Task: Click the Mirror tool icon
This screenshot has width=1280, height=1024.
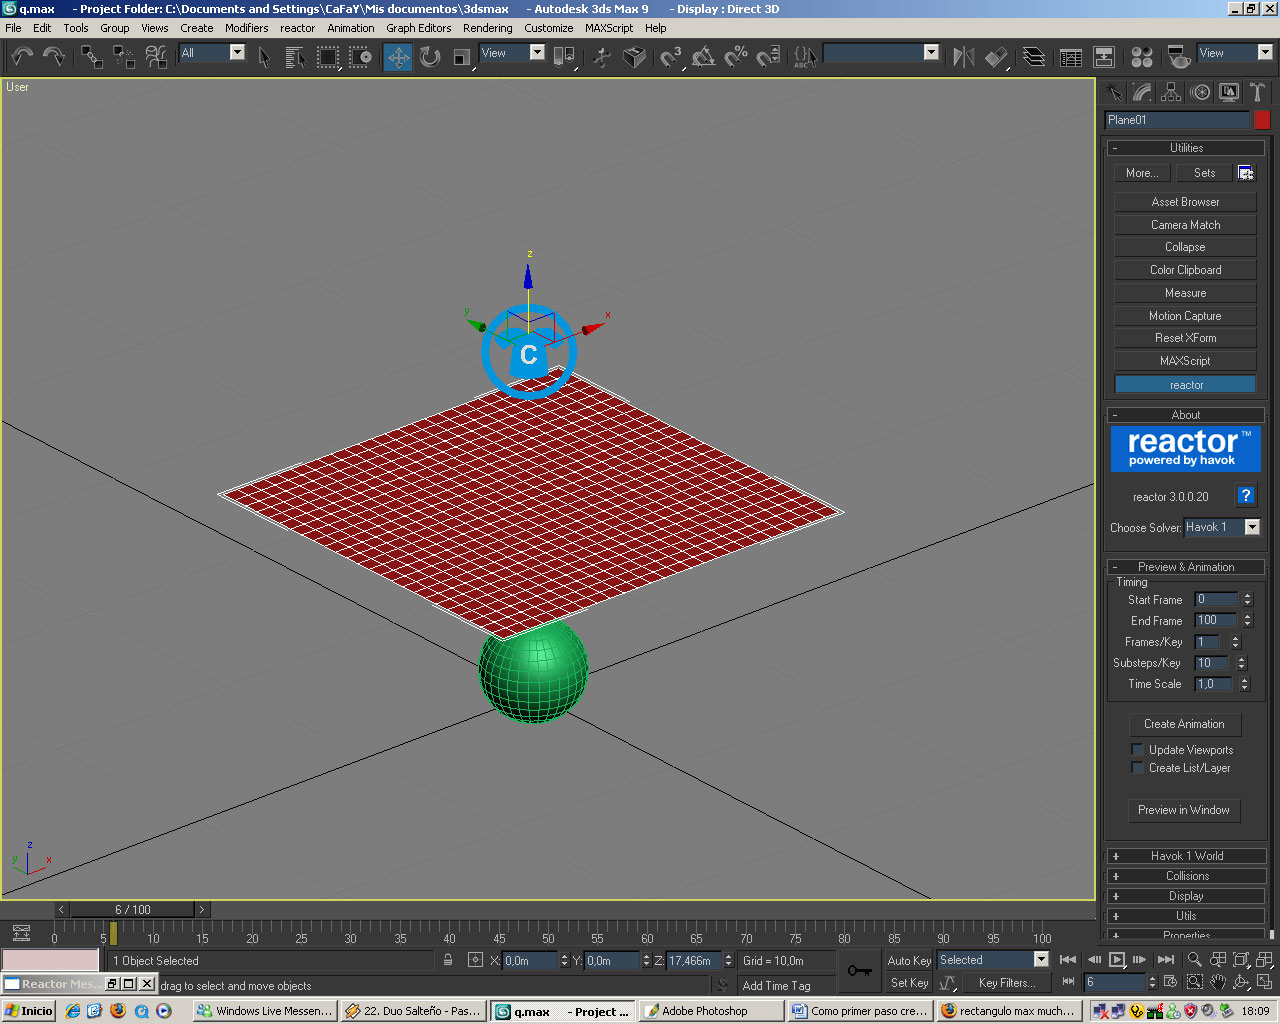Action: point(964,57)
